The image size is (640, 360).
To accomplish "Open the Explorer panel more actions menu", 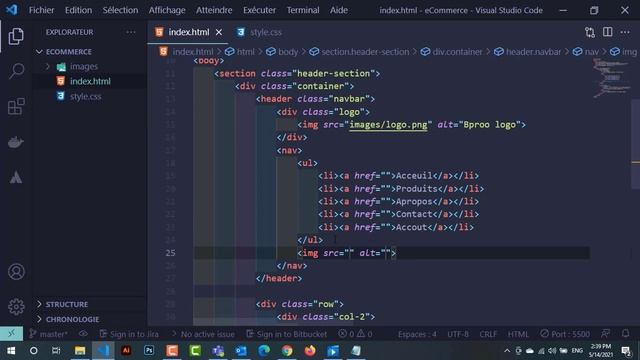I will [x=131, y=32].
